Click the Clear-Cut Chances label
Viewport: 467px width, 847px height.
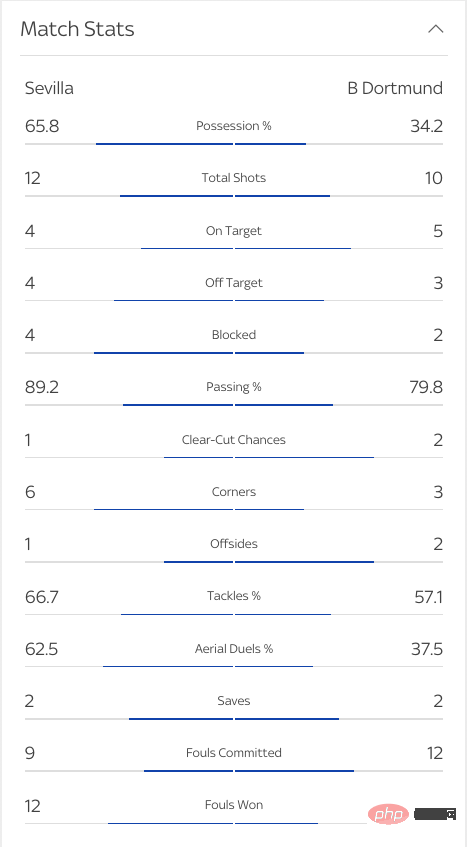click(234, 440)
